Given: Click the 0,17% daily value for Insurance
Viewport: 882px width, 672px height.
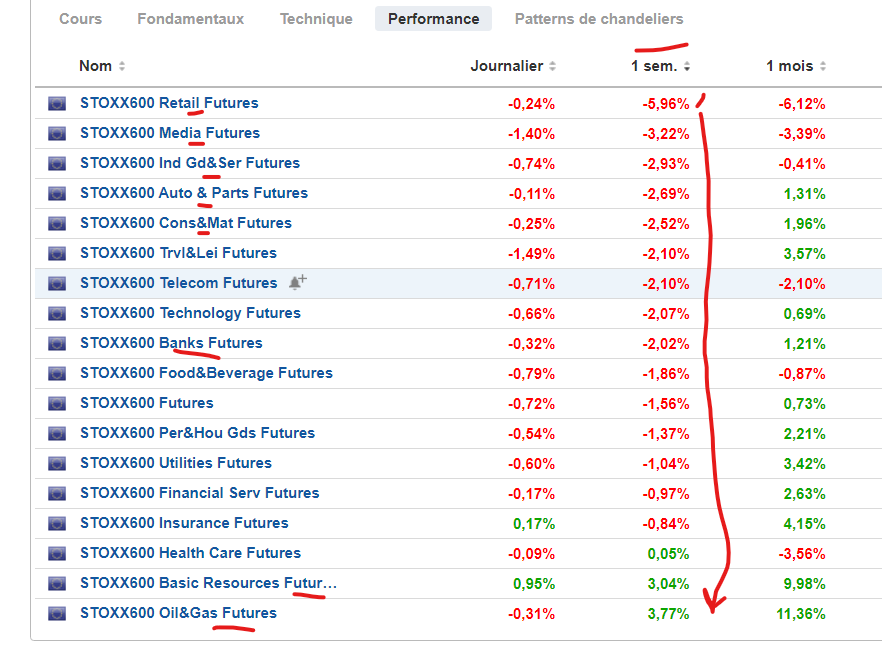Looking at the screenshot, I should (x=534, y=524).
